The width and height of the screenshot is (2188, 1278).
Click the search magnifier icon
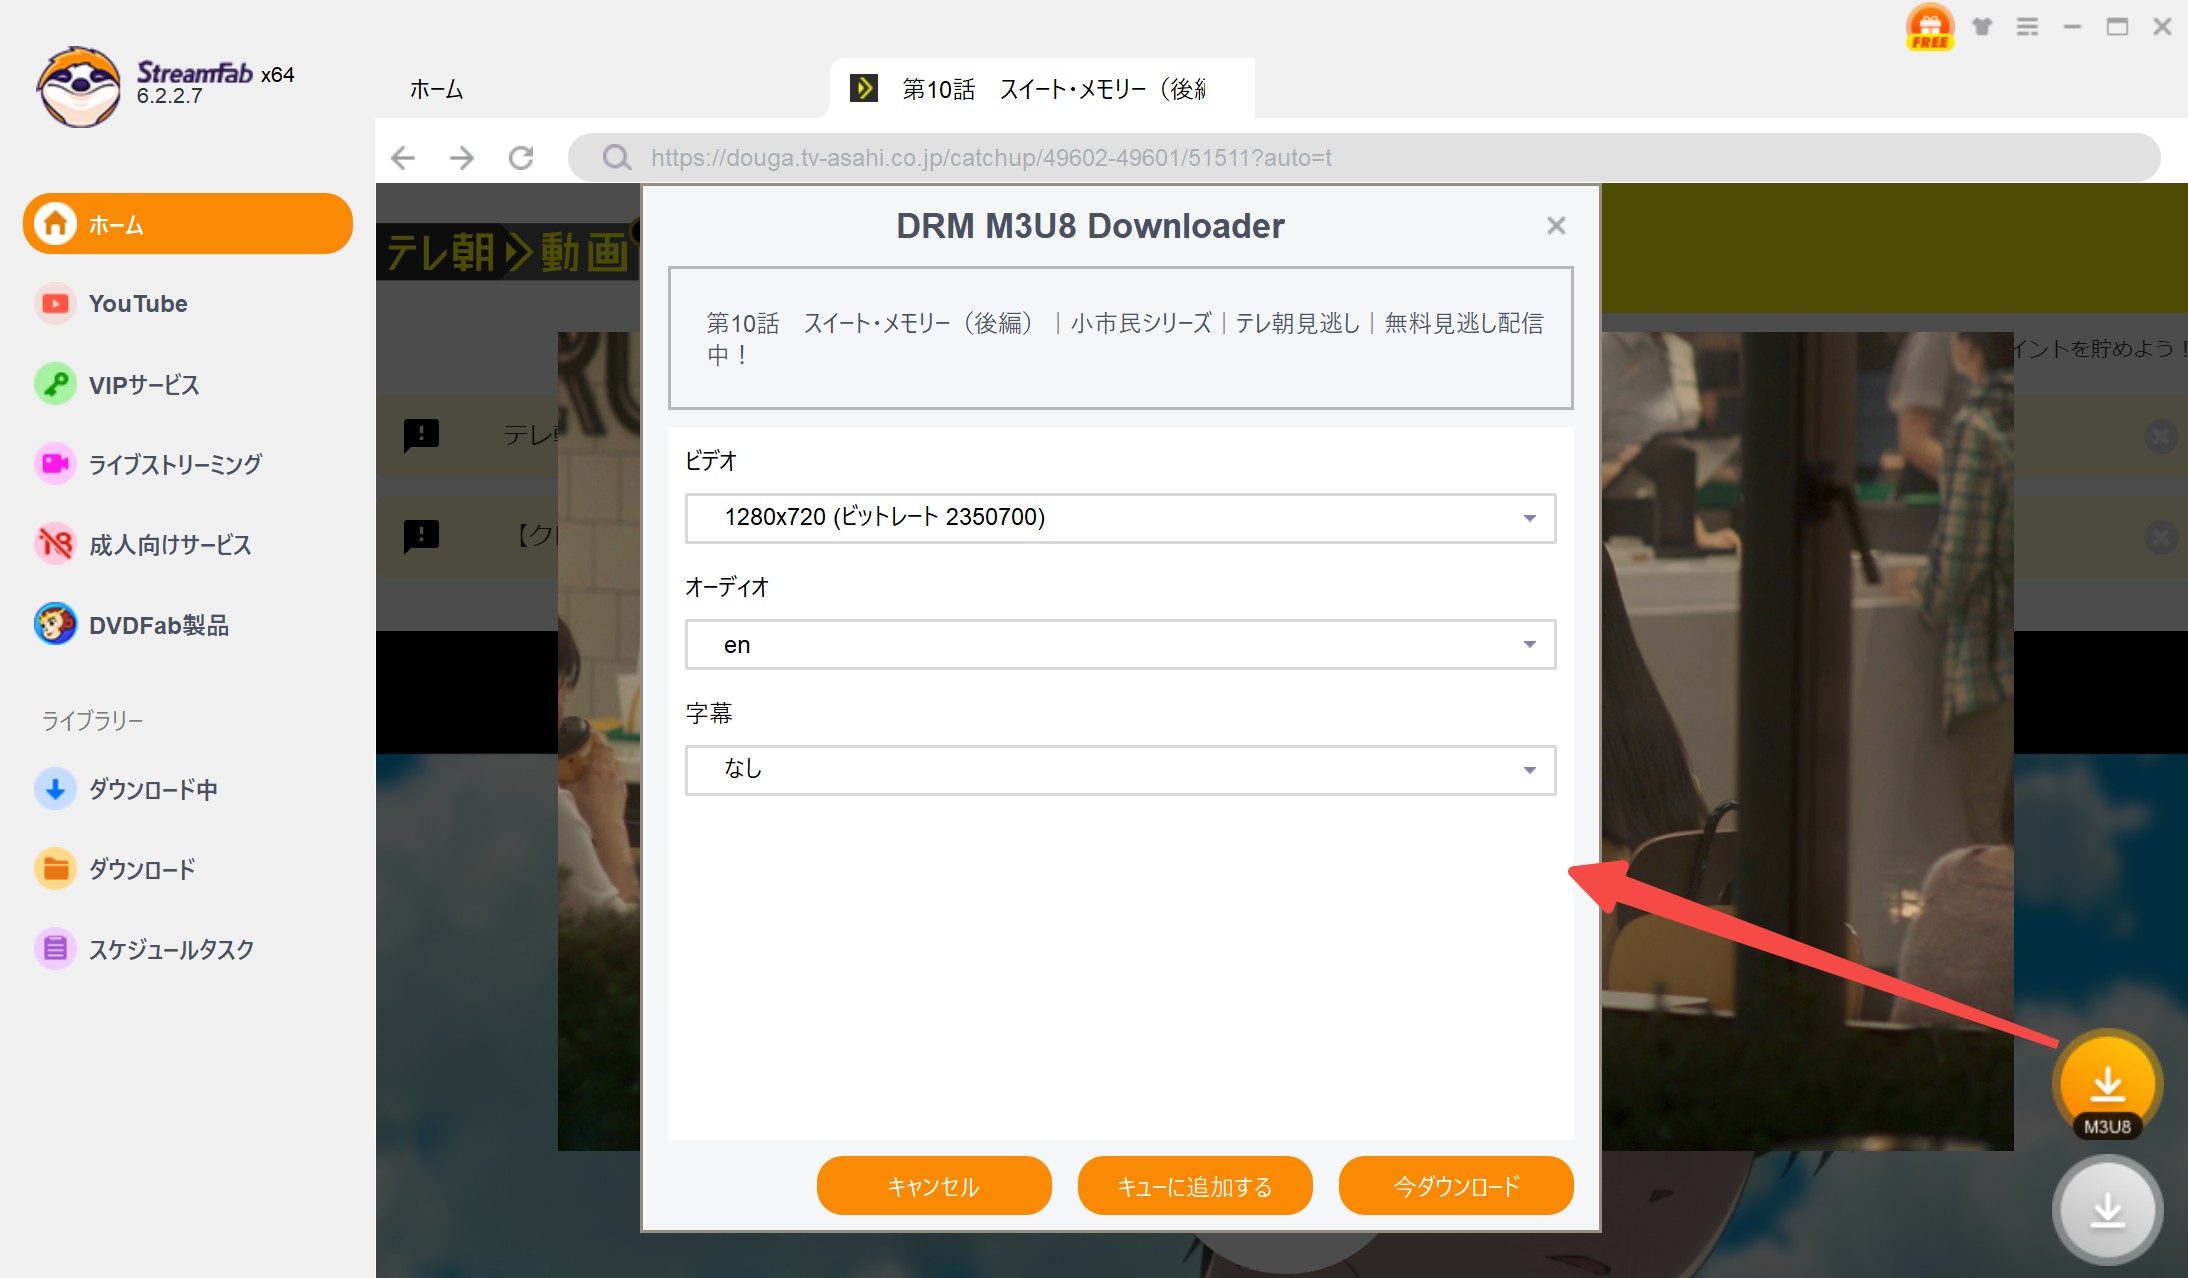617,158
